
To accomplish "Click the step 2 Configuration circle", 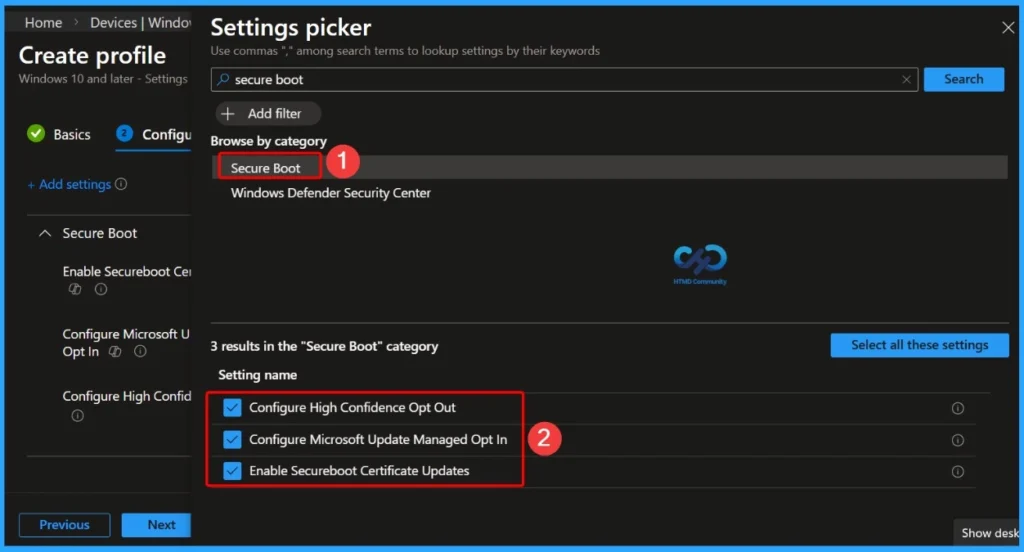I will [124, 133].
